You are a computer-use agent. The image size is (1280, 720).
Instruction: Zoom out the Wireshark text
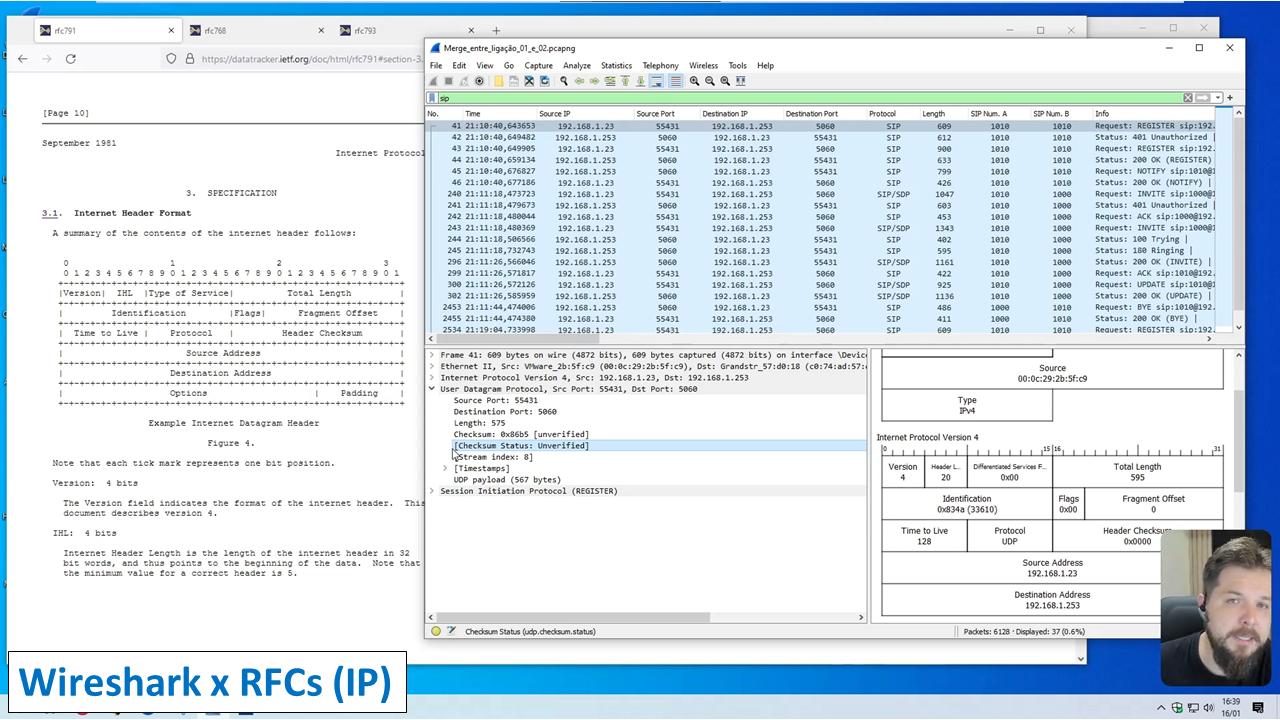[x=710, y=81]
